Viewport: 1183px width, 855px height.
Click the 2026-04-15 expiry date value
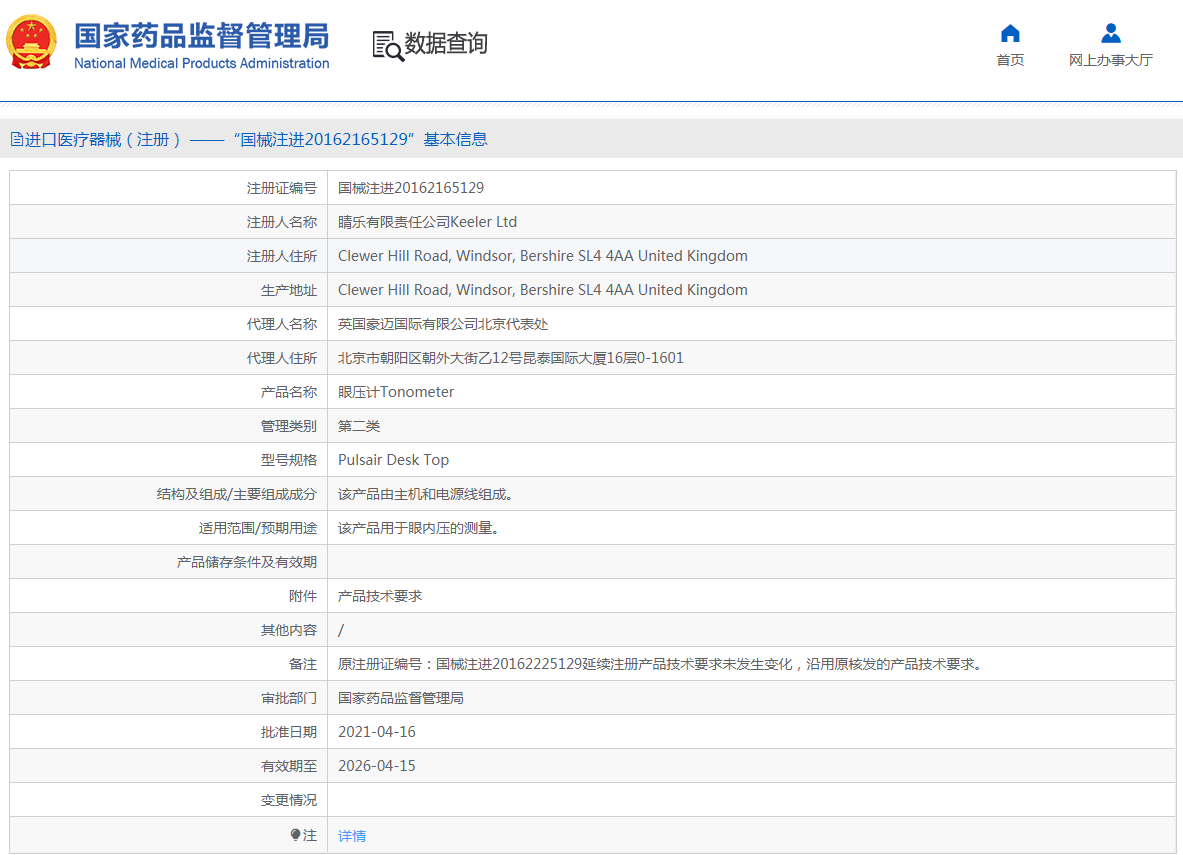(376, 766)
